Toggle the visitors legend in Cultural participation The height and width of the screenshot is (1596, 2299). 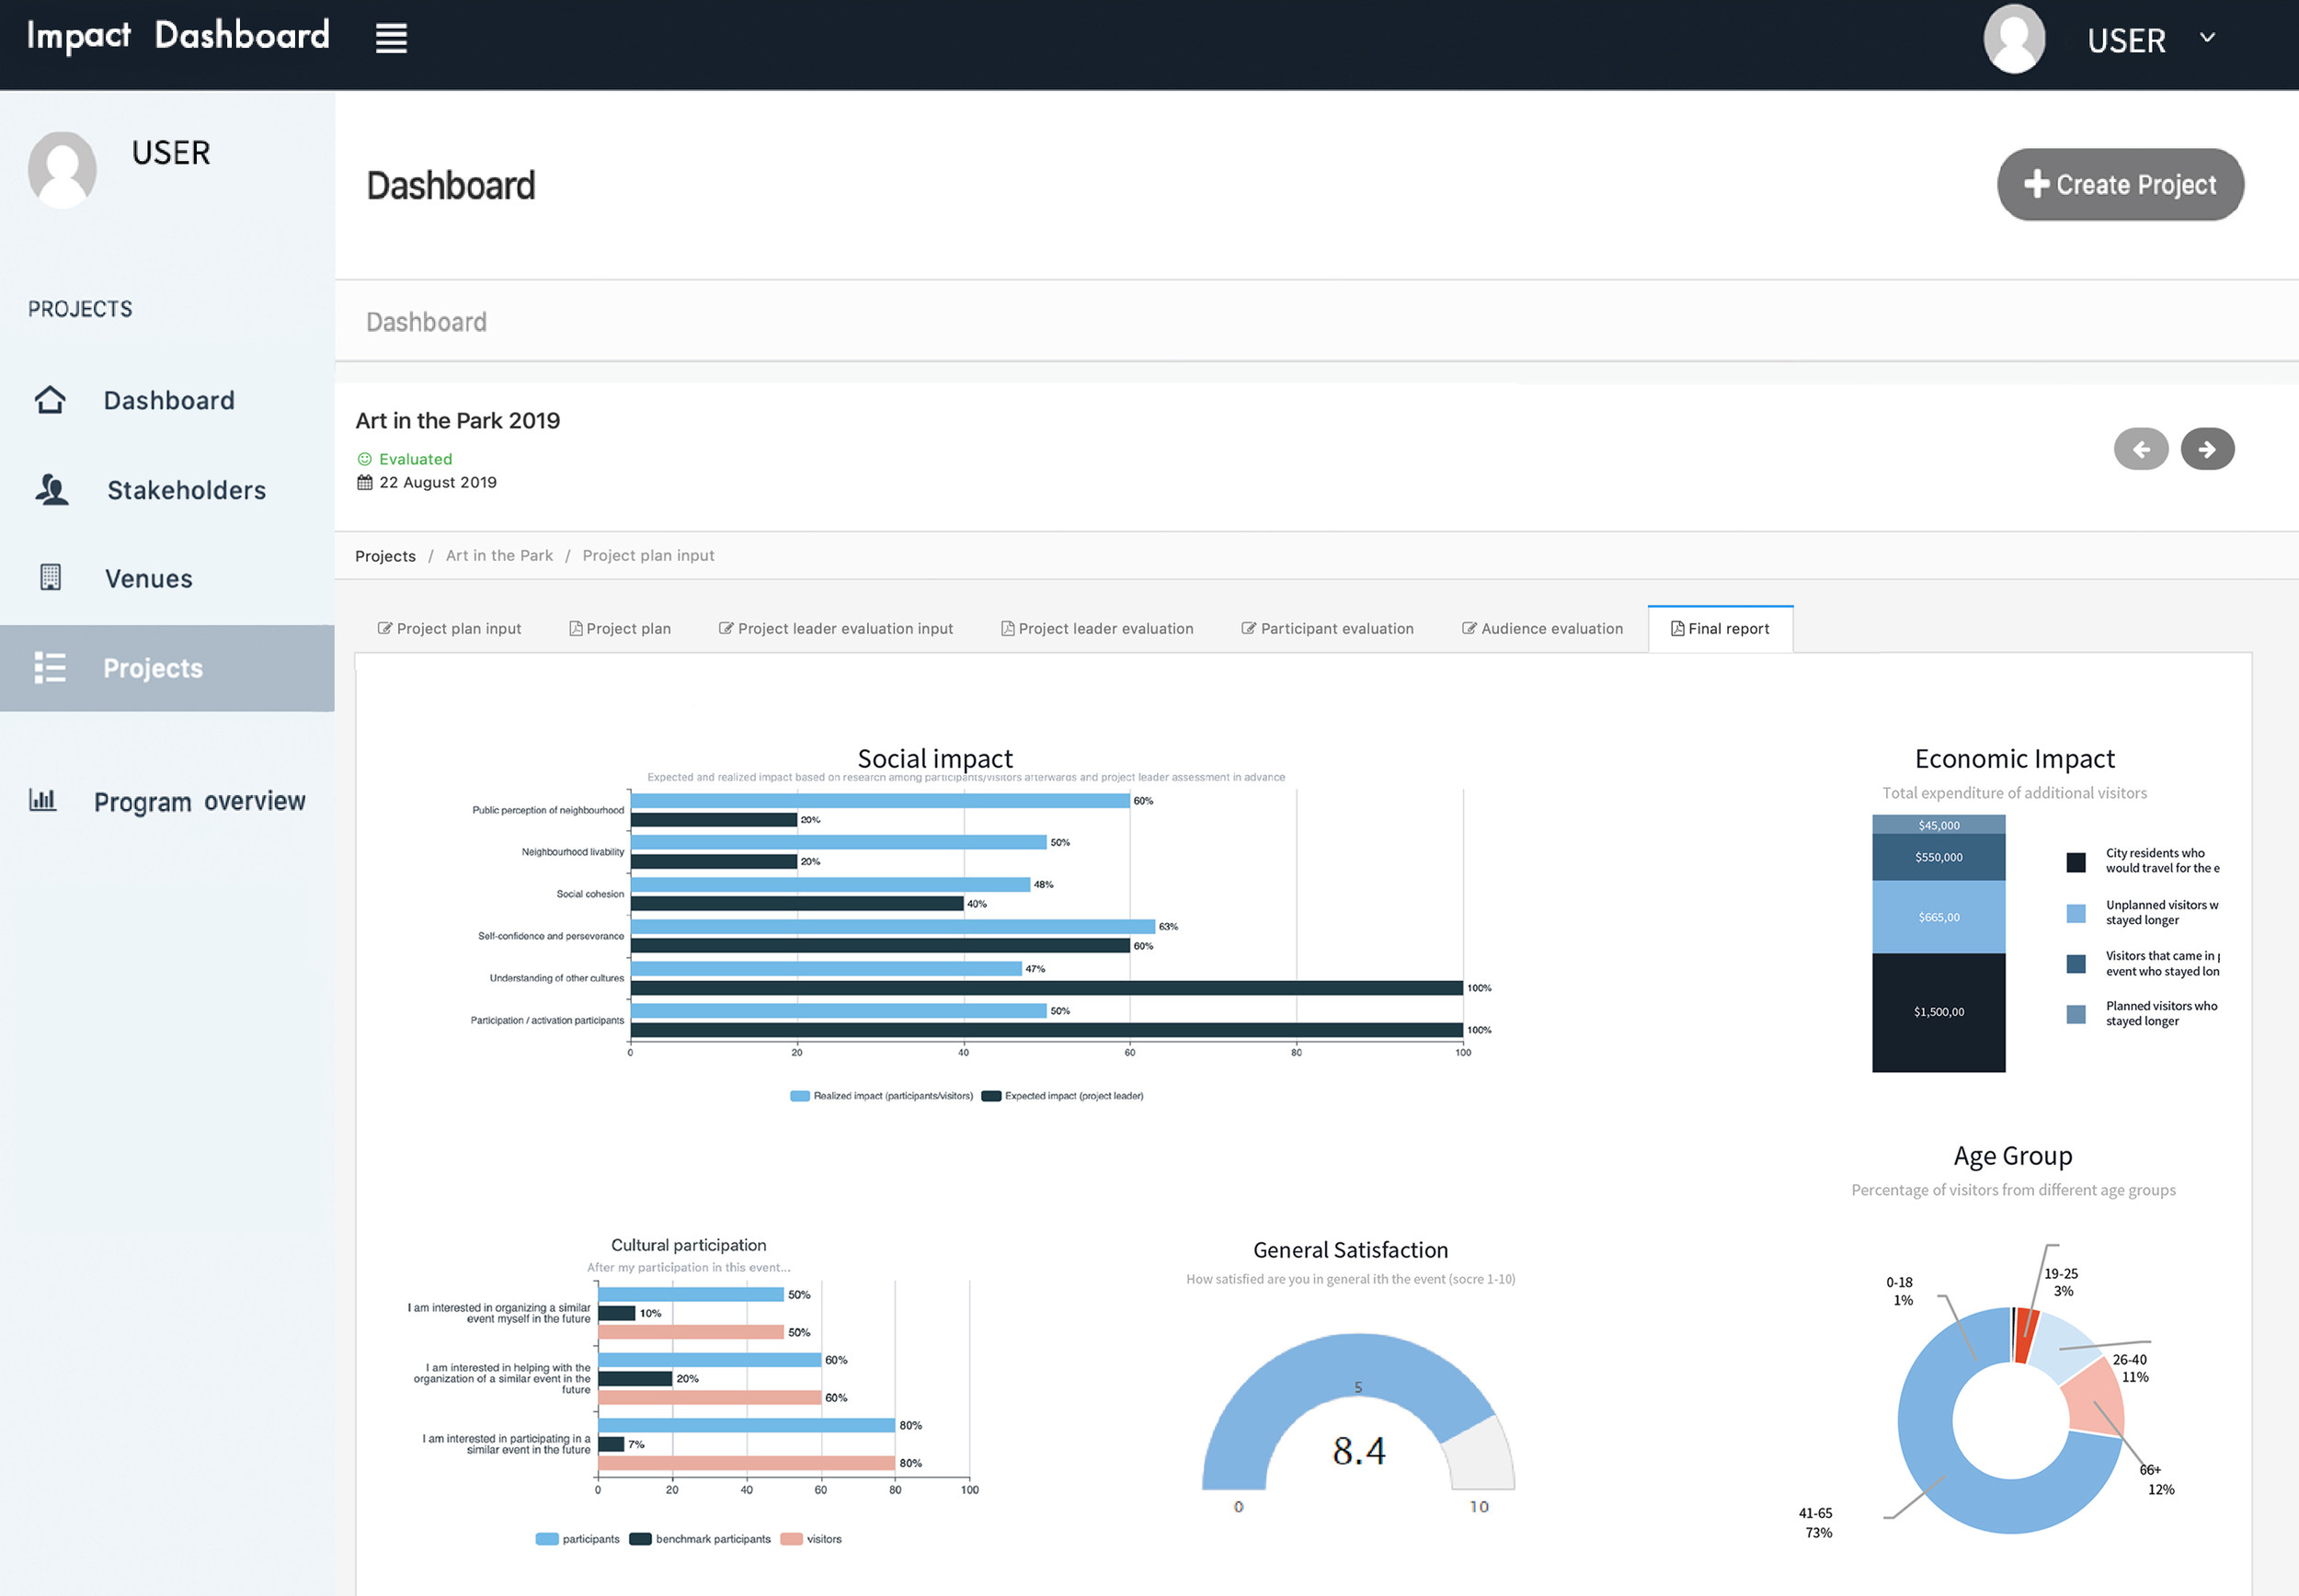pyautogui.click(x=812, y=1539)
